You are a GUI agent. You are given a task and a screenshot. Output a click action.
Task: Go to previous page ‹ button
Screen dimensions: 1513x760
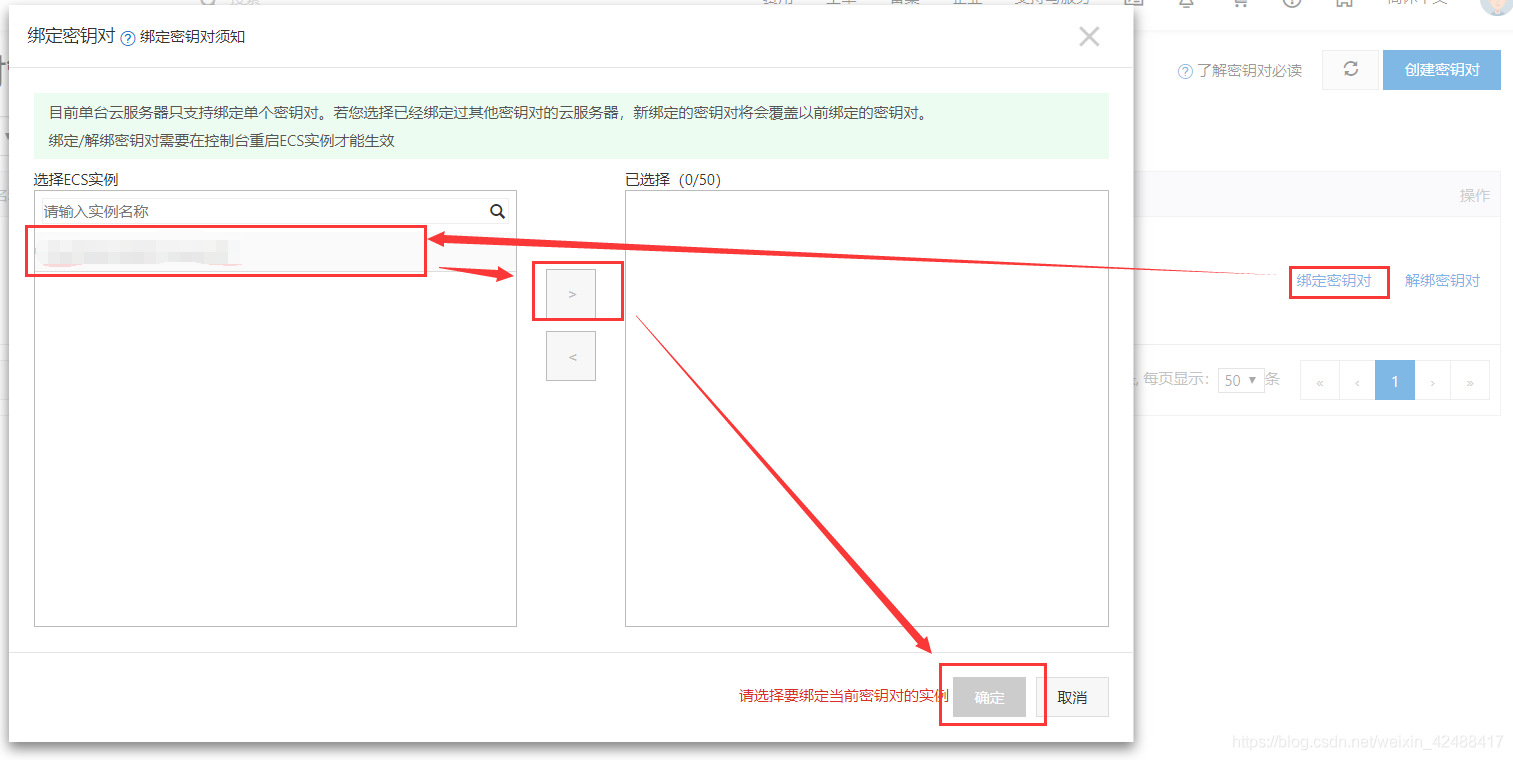1357,381
